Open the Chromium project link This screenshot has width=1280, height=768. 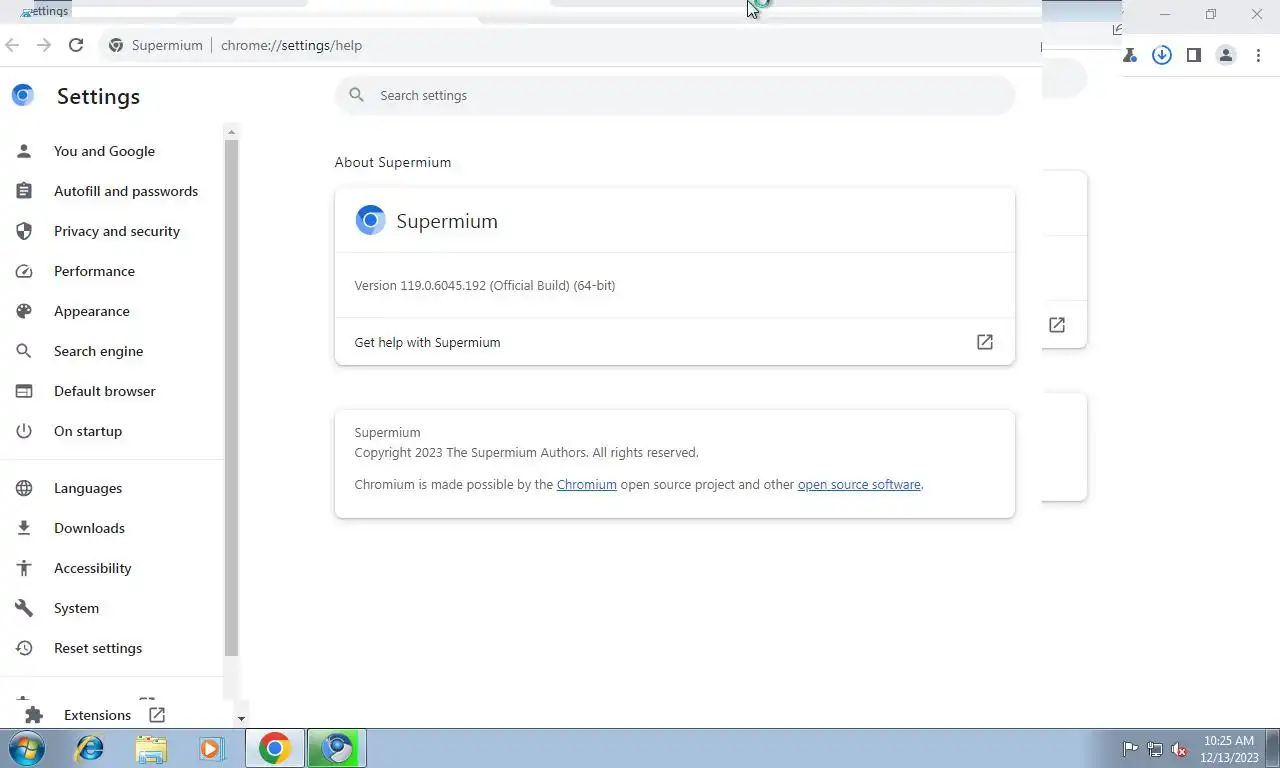[586, 484]
